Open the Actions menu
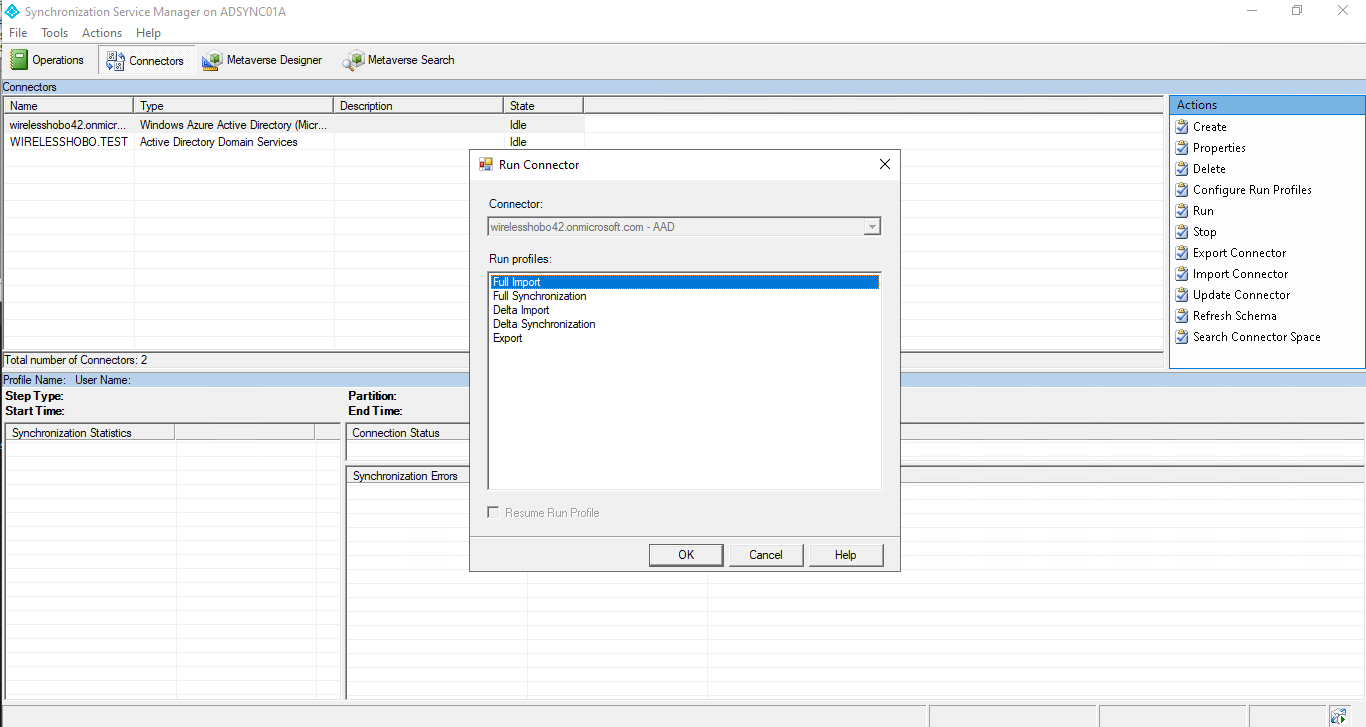This screenshot has height=727, width=1366. click(x=102, y=33)
